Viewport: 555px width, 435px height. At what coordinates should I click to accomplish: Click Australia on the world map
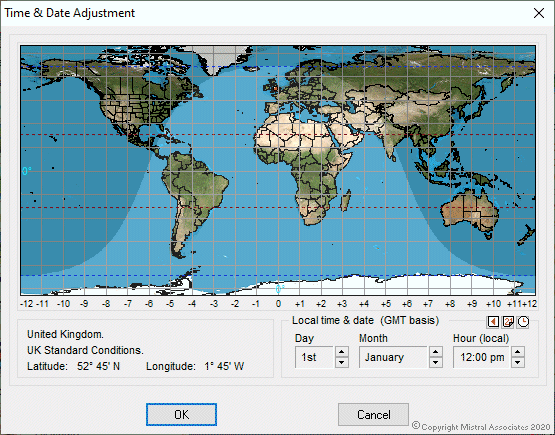470,212
